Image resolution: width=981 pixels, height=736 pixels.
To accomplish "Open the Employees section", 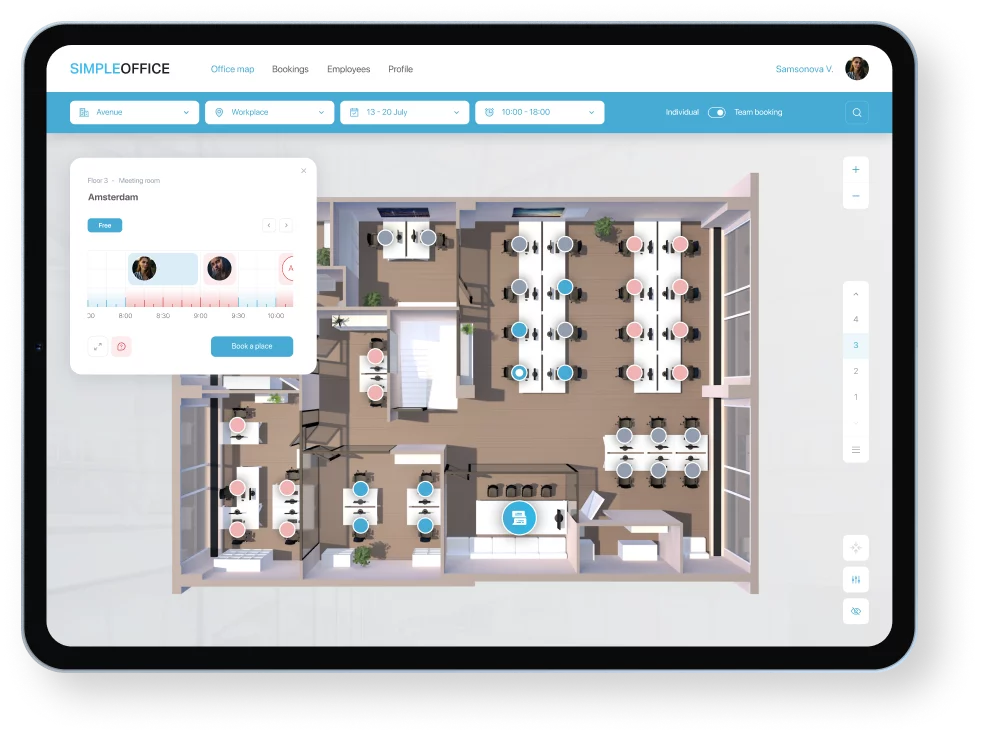I will click(x=348, y=69).
